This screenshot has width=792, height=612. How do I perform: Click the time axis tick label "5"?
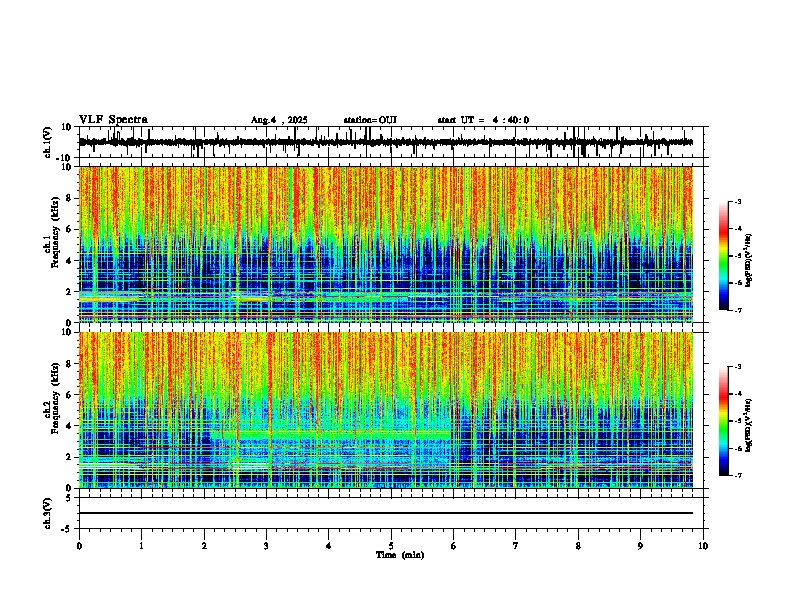pyautogui.click(x=391, y=546)
